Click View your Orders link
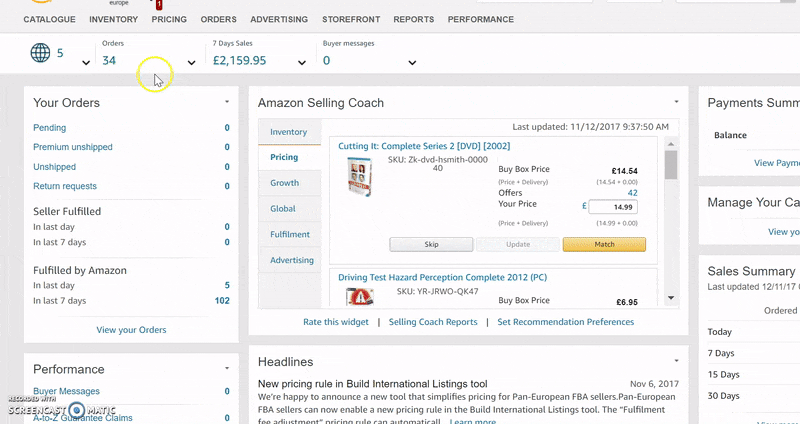 click(x=131, y=330)
